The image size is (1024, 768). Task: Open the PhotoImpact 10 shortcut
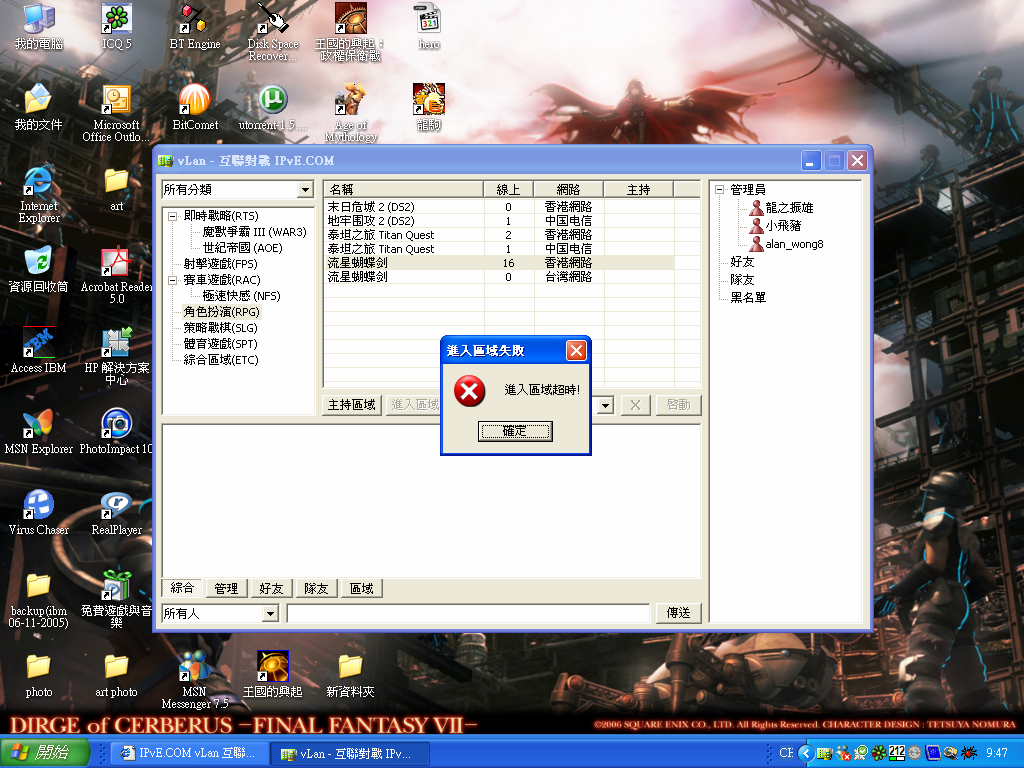(x=116, y=431)
